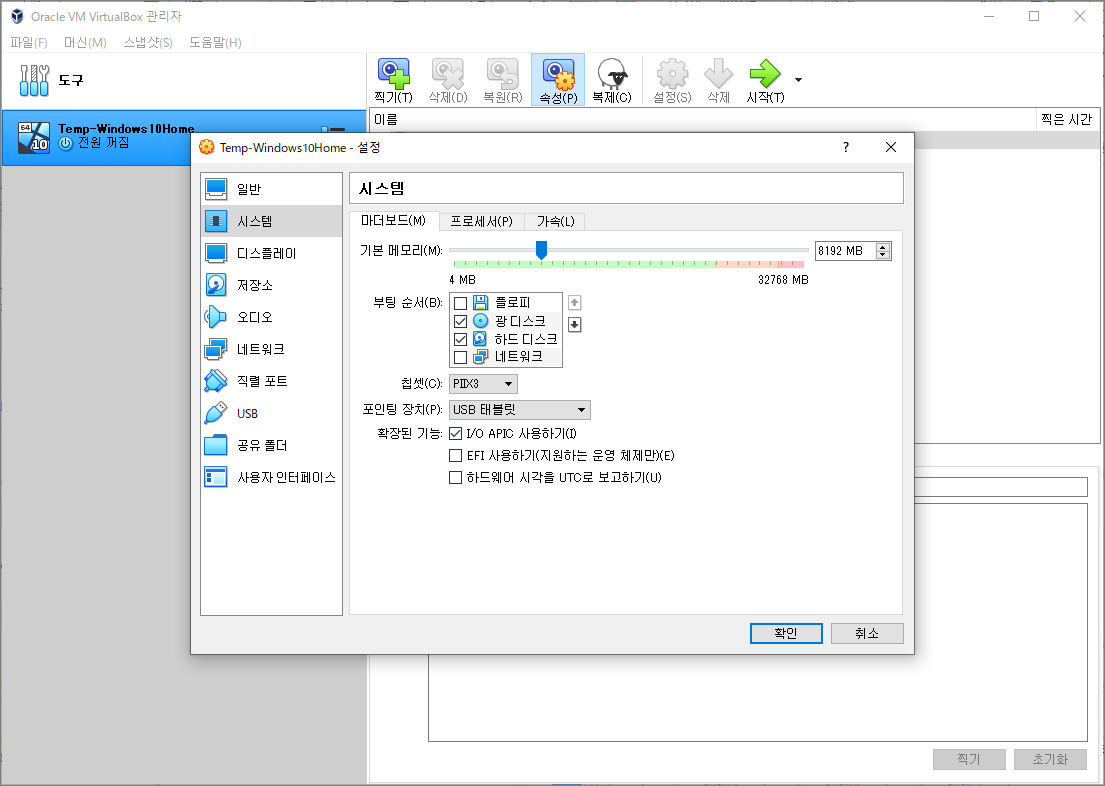Image resolution: width=1105 pixels, height=786 pixels.
Task: Open the 도구 tools icon
Action: tap(35, 80)
